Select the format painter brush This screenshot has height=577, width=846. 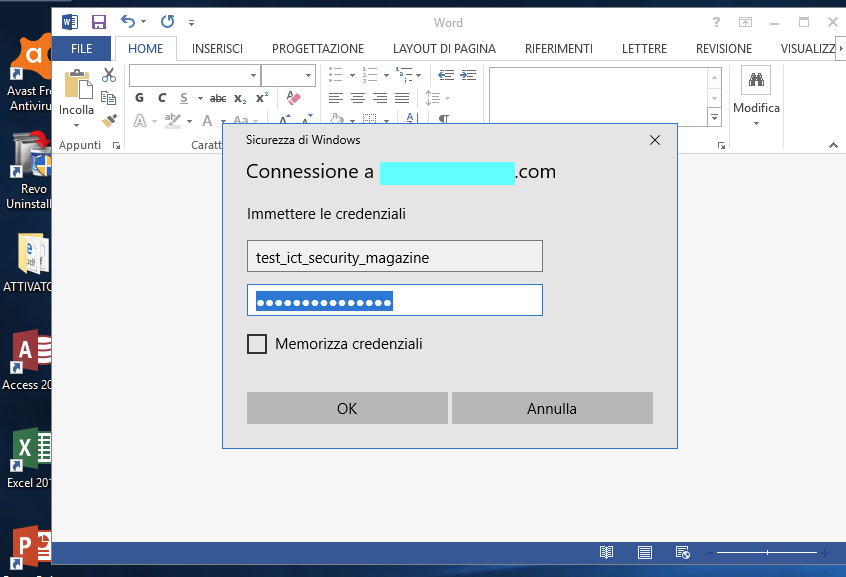[x=109, y=120]
